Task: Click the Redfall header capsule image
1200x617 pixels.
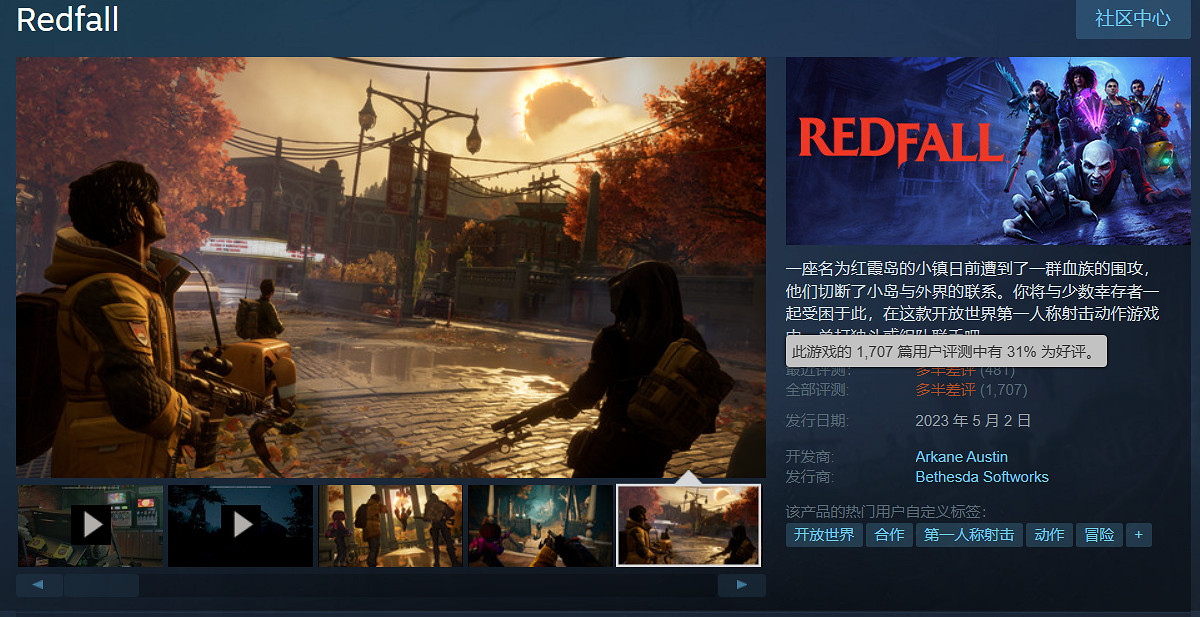Action: click(988, 152)
